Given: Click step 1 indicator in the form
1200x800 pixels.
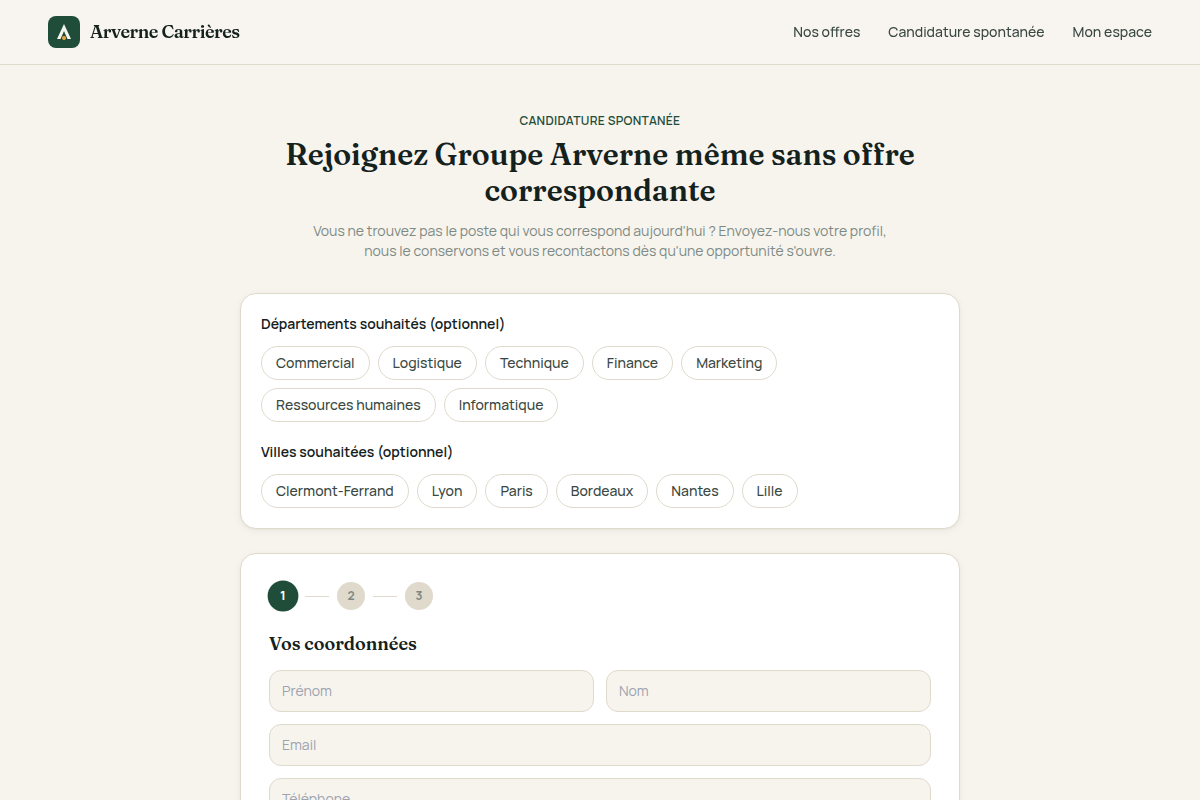Looking at the screenshot, I should tap(283, 596).
